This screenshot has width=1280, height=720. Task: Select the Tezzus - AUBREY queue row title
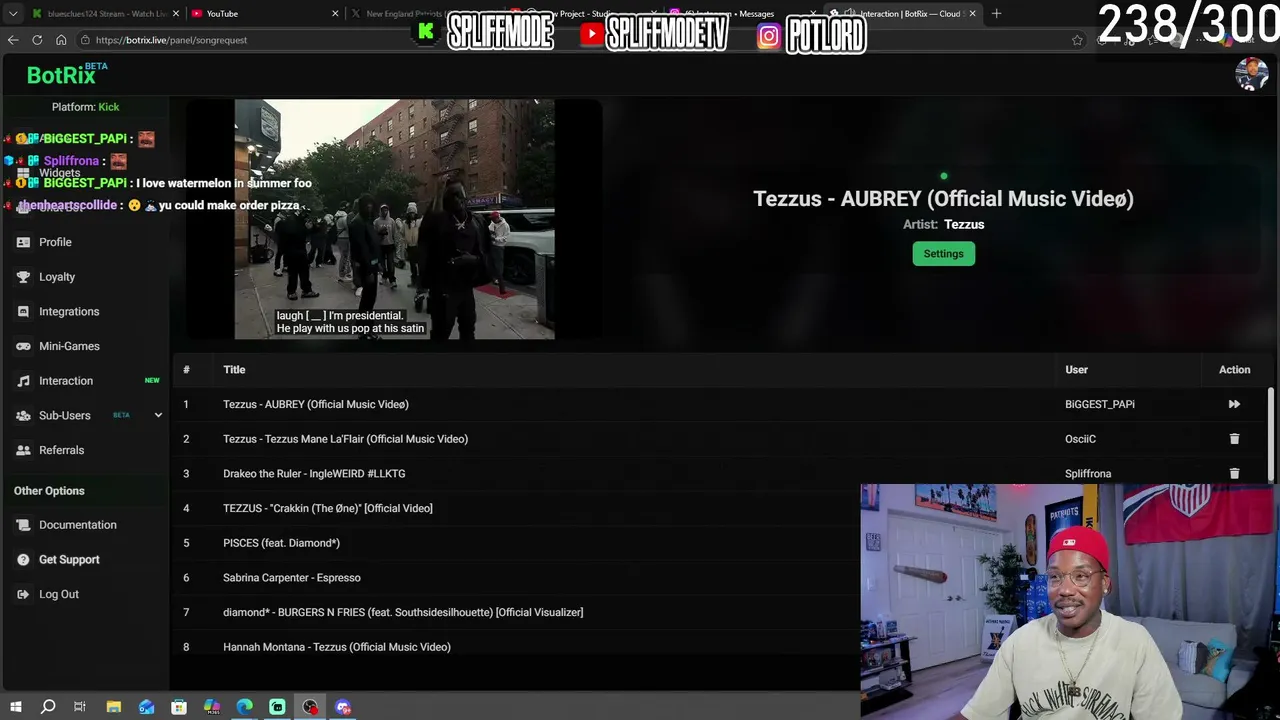(x=316, y=404)
